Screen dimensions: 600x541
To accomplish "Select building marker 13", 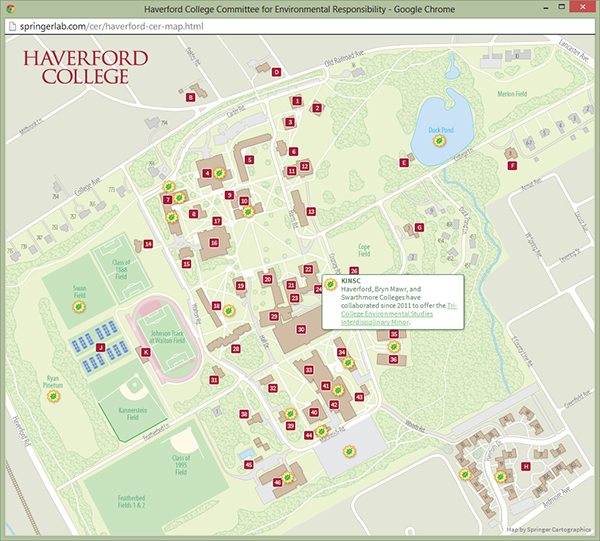I will pyautogui.click(x=311, y=212).
